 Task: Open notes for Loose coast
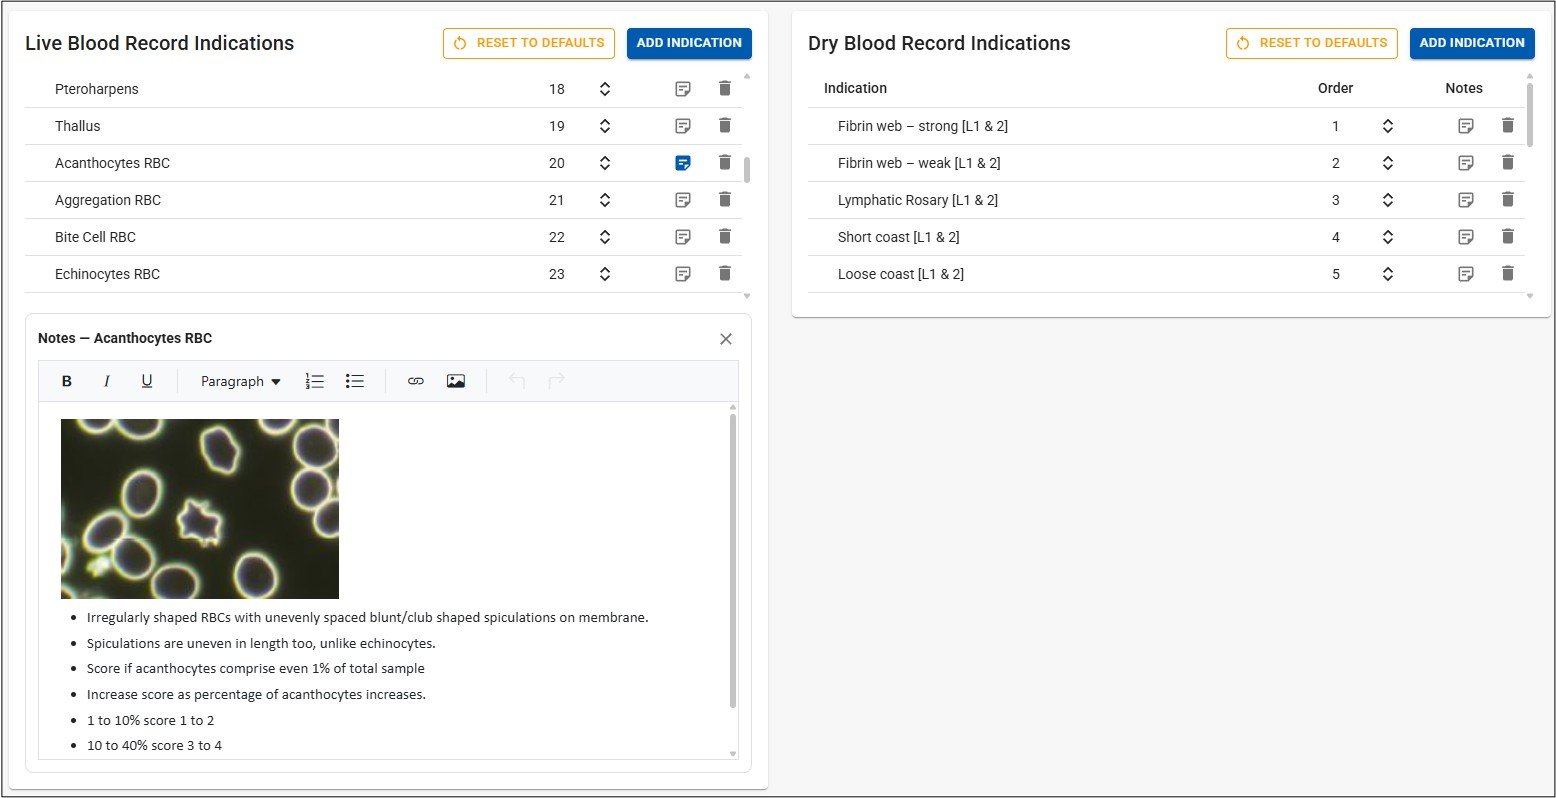(1466, 274)
